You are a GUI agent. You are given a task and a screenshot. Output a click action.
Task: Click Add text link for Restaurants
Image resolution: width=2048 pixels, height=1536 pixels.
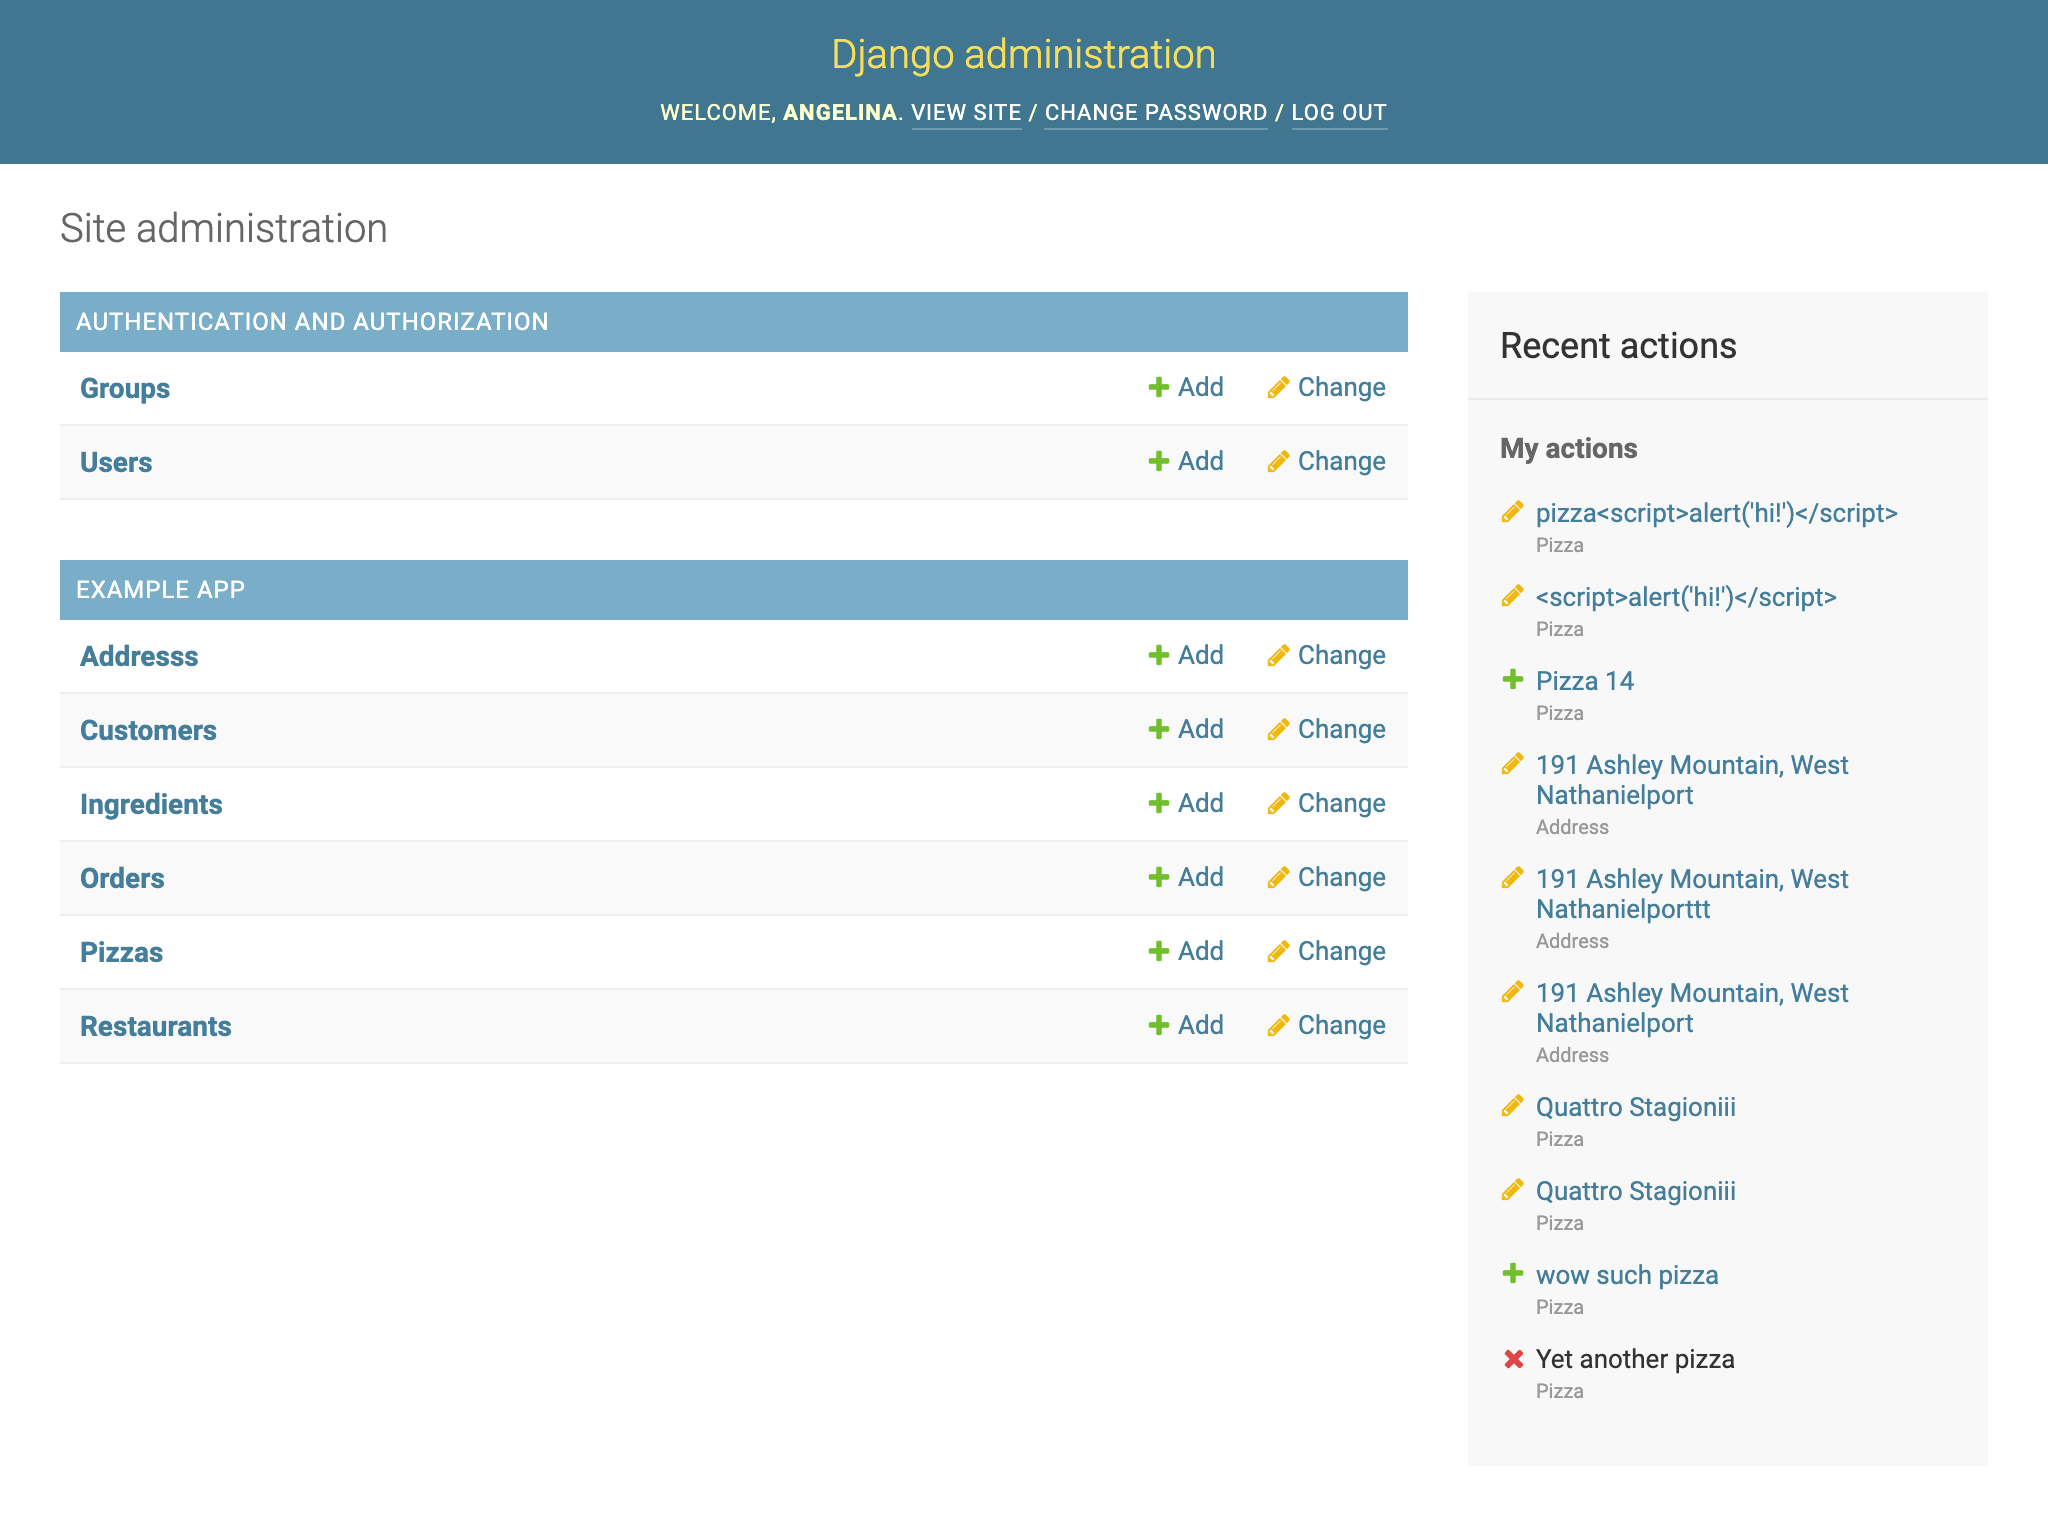(x=1200, y=1025)
